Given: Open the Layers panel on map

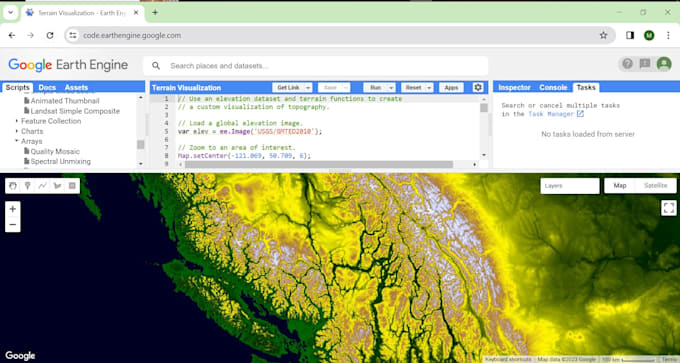Looking at the screenshot, I should pyautogui.click(x=569, y=186).
